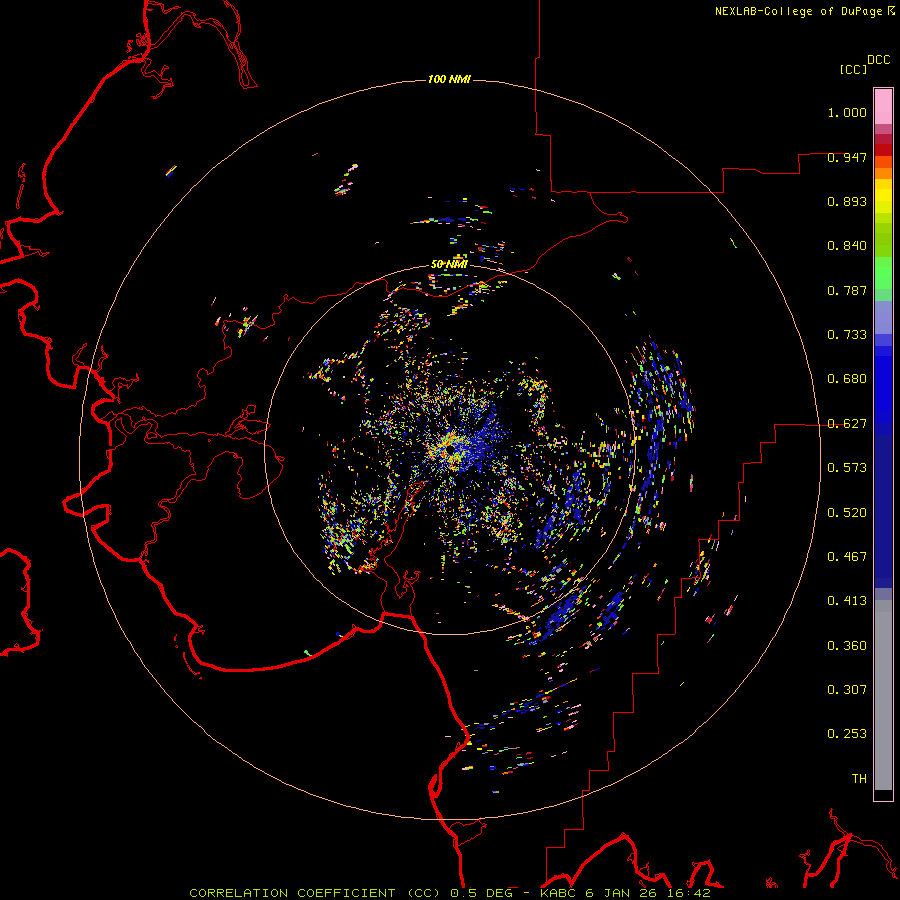The height and width of the screenshot is (900, 900).
Task: Click the 0.893 legend value
Action: point(847,201)
